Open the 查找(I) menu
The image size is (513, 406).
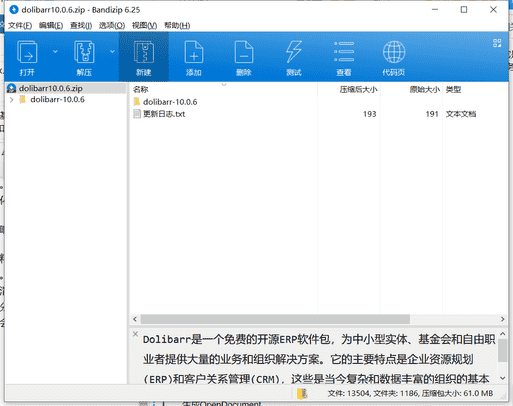pos(81,25)
